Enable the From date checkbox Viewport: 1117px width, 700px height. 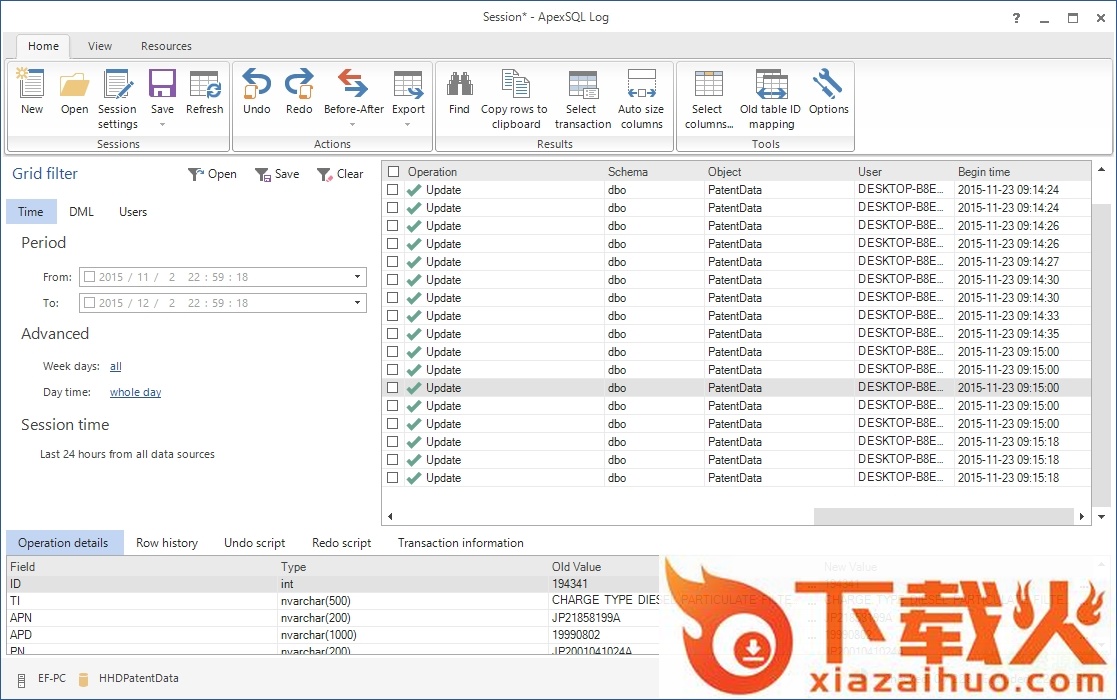tap(90, 276)
